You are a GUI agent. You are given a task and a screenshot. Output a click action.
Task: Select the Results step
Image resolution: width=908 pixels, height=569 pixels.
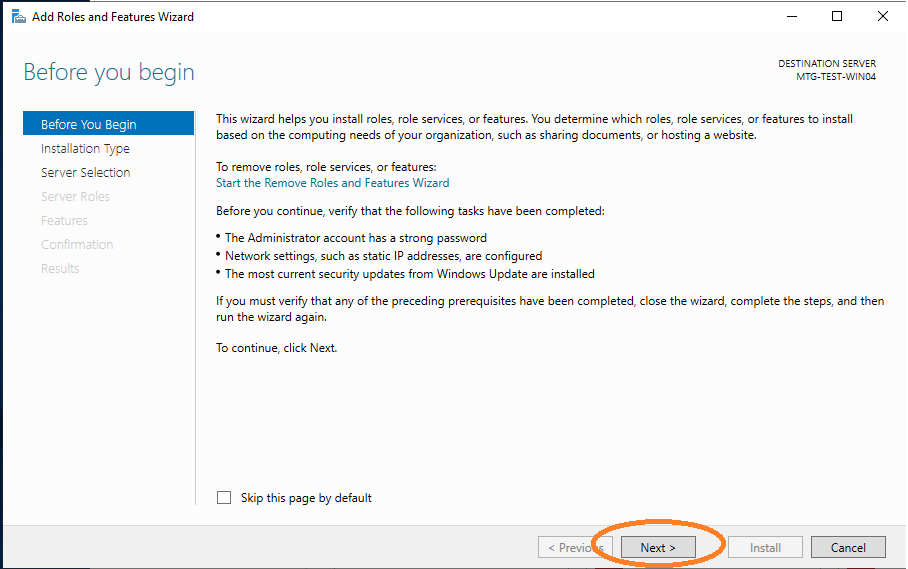tap(60, 268)
